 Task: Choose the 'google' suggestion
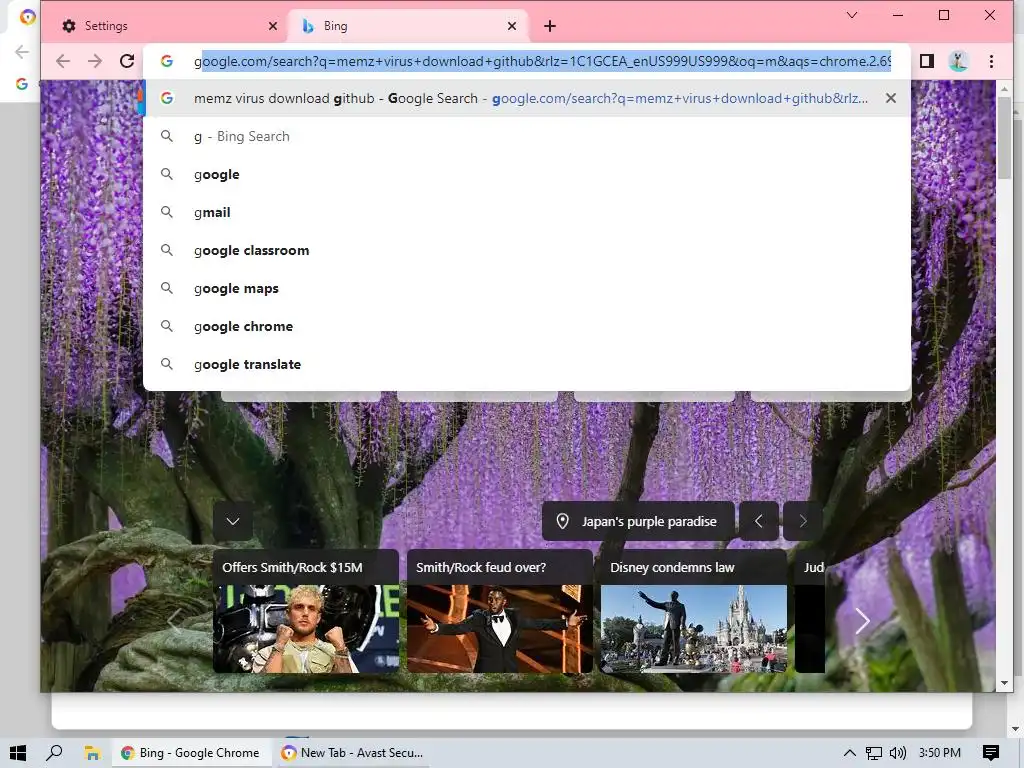[x=526, y=174]
